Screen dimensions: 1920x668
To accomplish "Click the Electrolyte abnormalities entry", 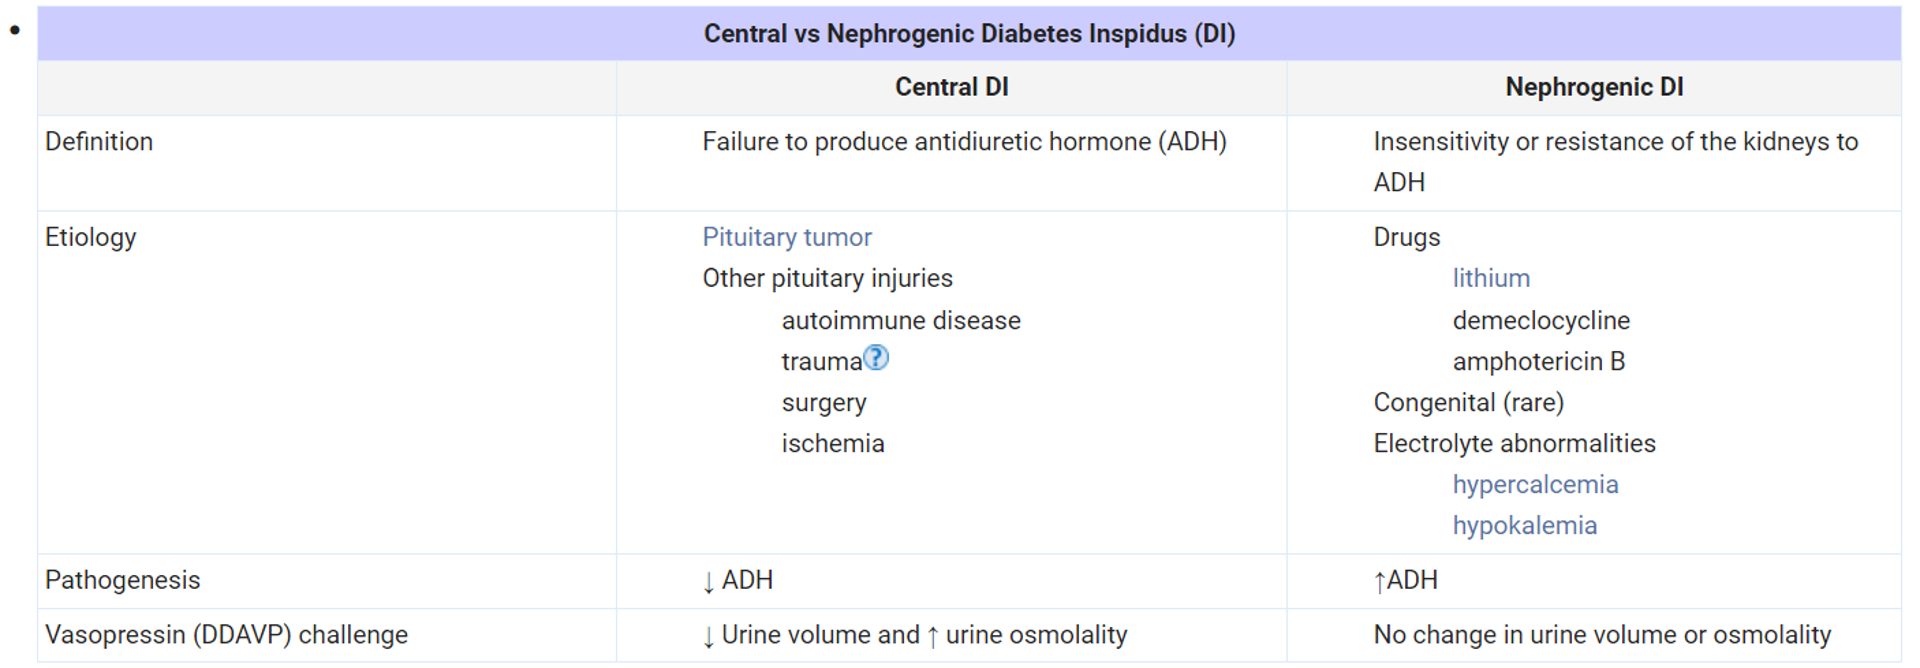I will tap(1513, 443).
